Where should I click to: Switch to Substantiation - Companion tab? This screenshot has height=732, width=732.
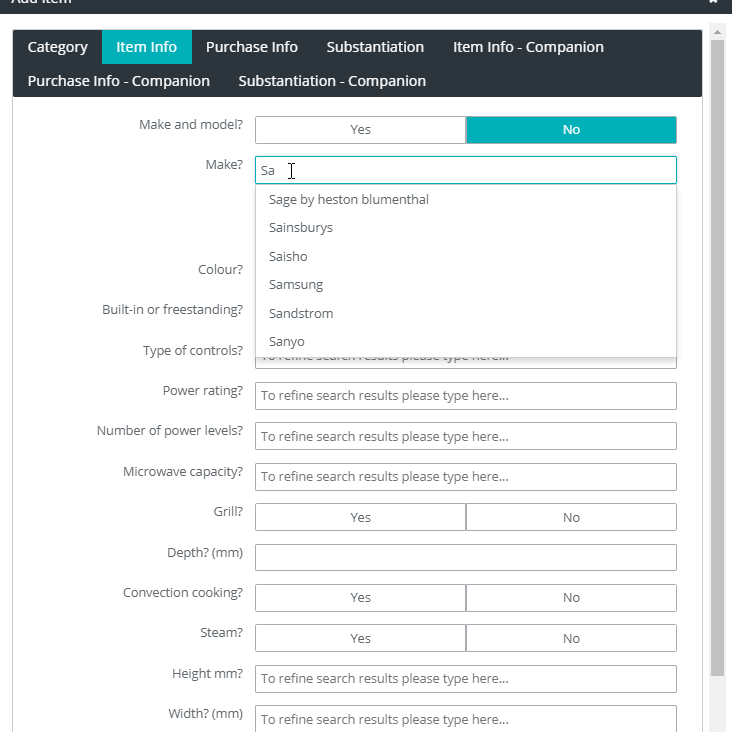(332, 81)
